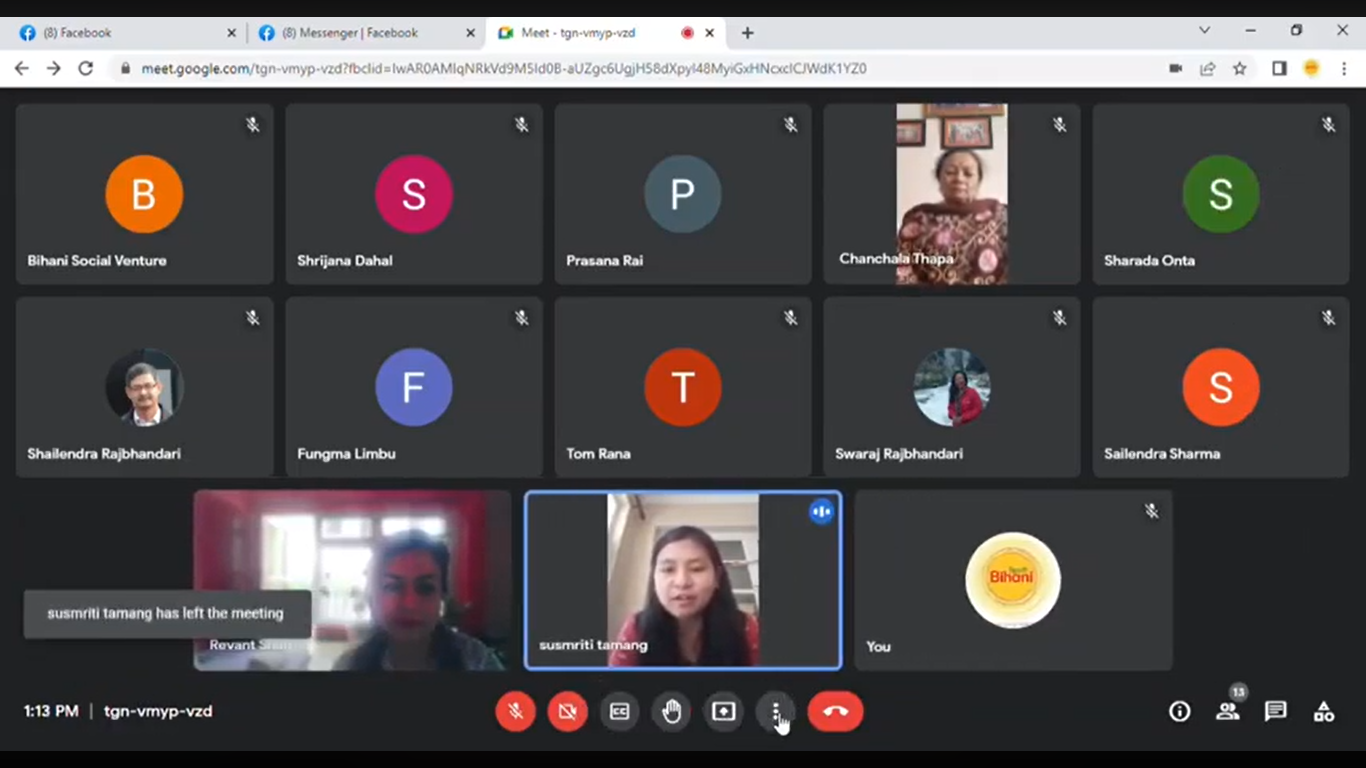
Task: Show participants list with 13 badge
Action: [1227, 711]
